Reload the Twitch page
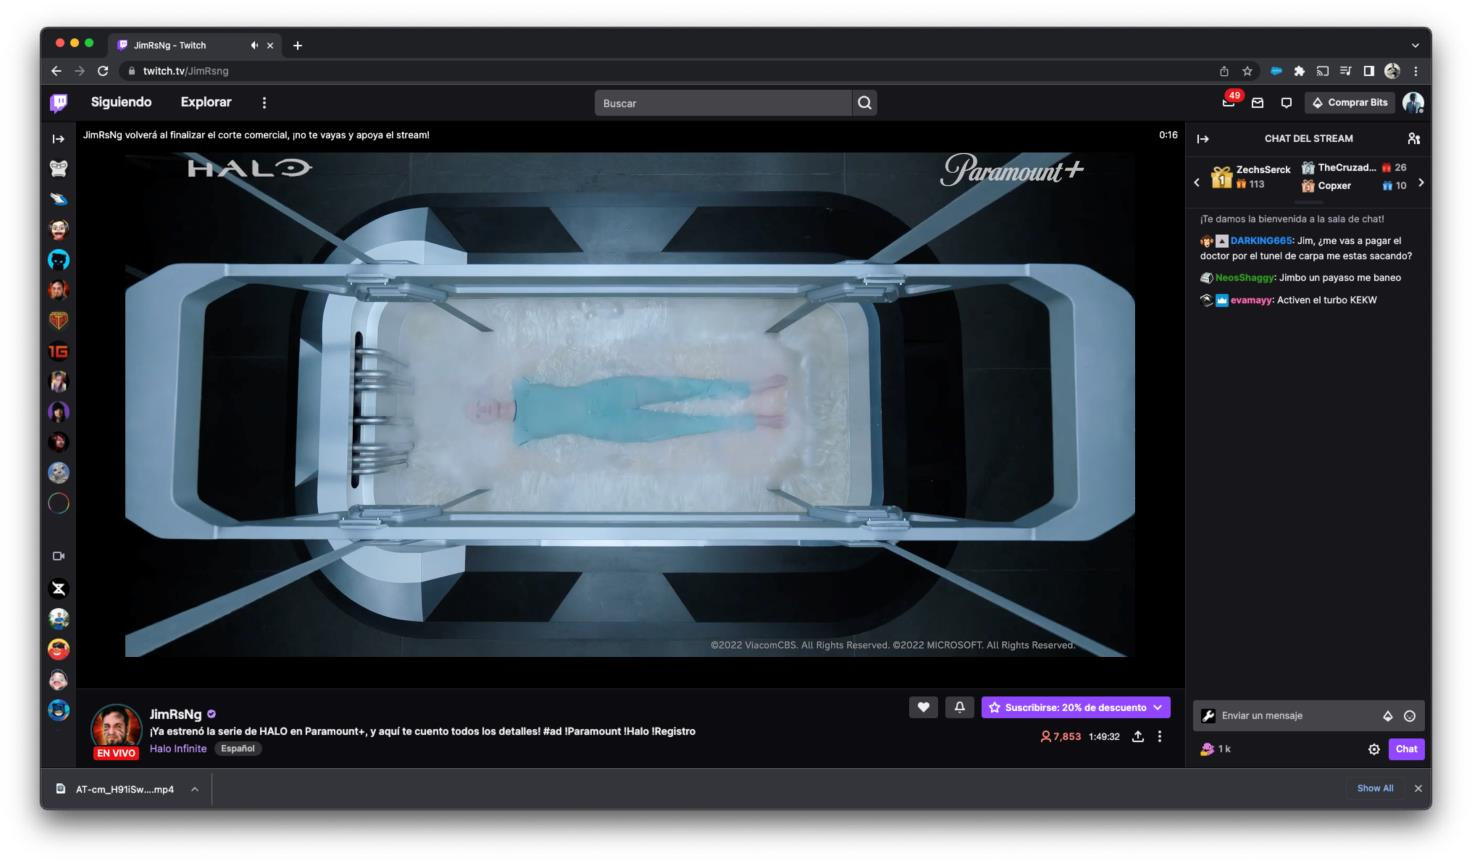 point(103,71)
